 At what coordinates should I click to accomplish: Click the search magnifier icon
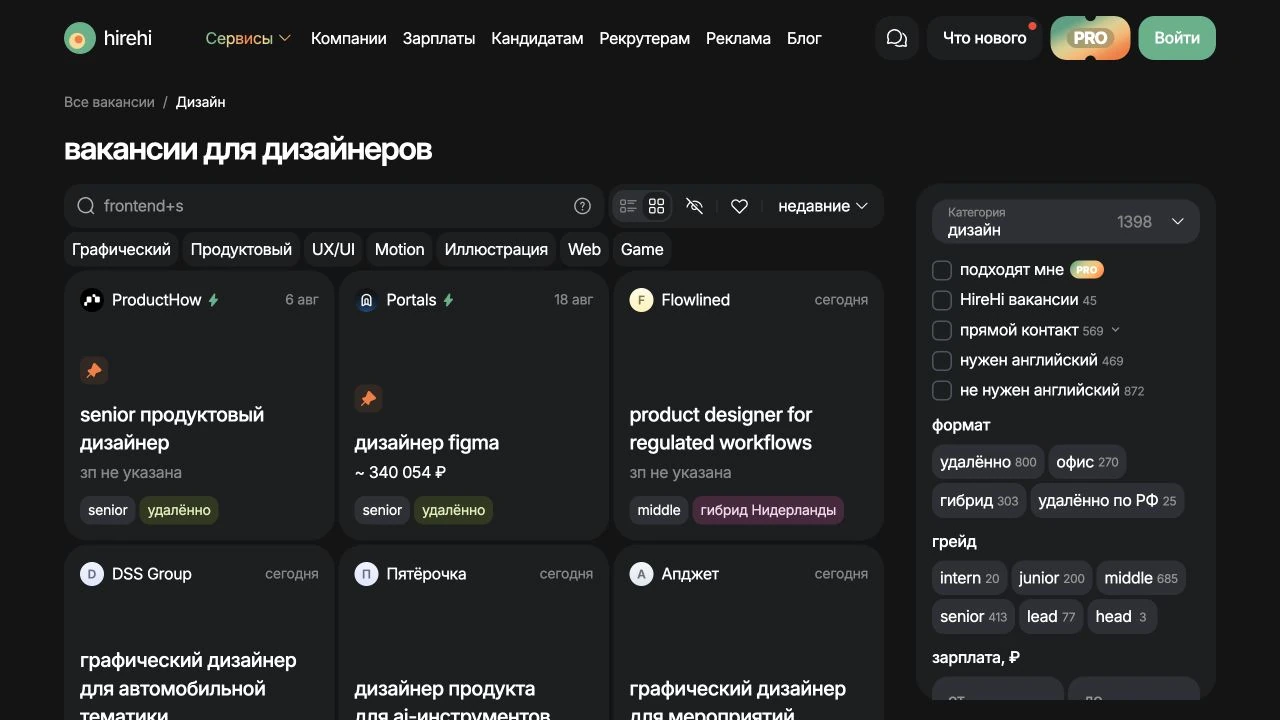tap(86, 206)
